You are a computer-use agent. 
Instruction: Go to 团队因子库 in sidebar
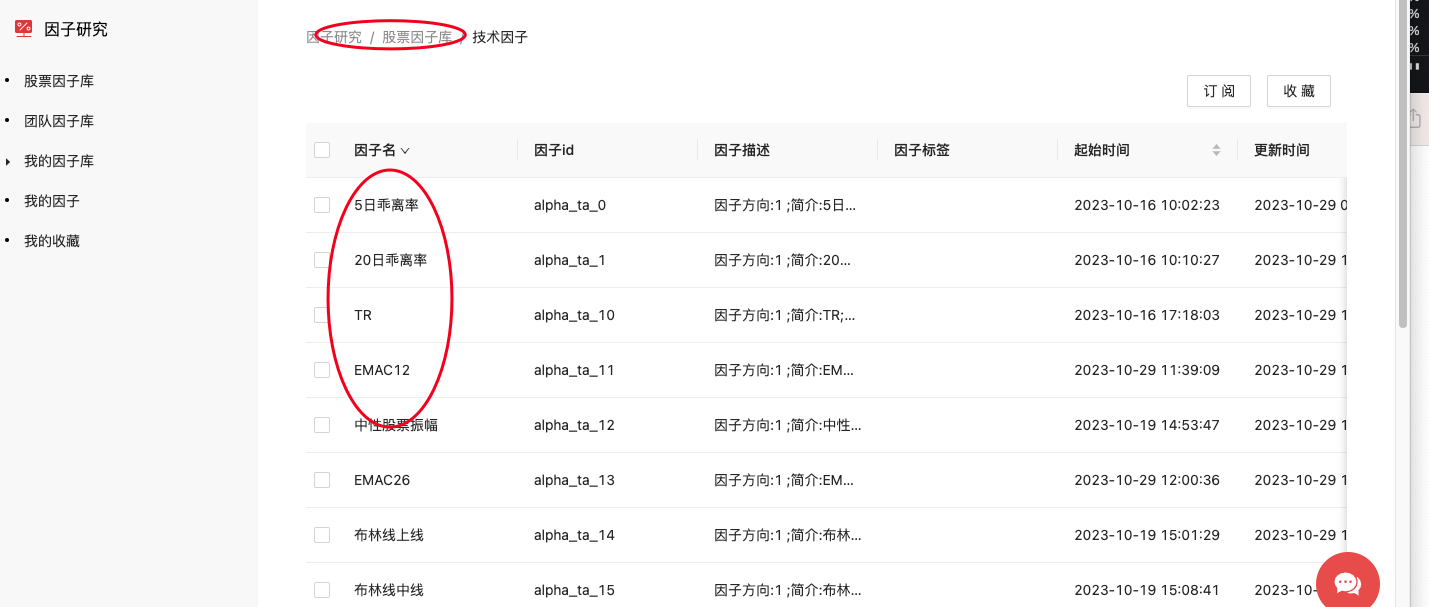[59, 121]
